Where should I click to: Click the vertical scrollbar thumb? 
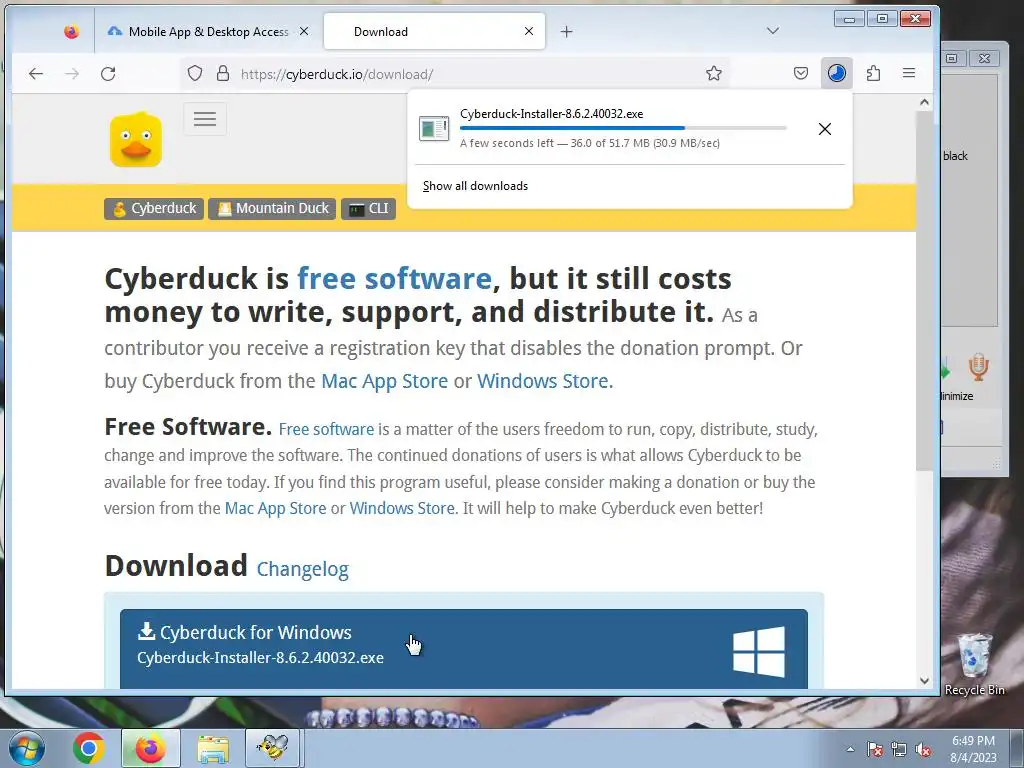tap(924, 291)
